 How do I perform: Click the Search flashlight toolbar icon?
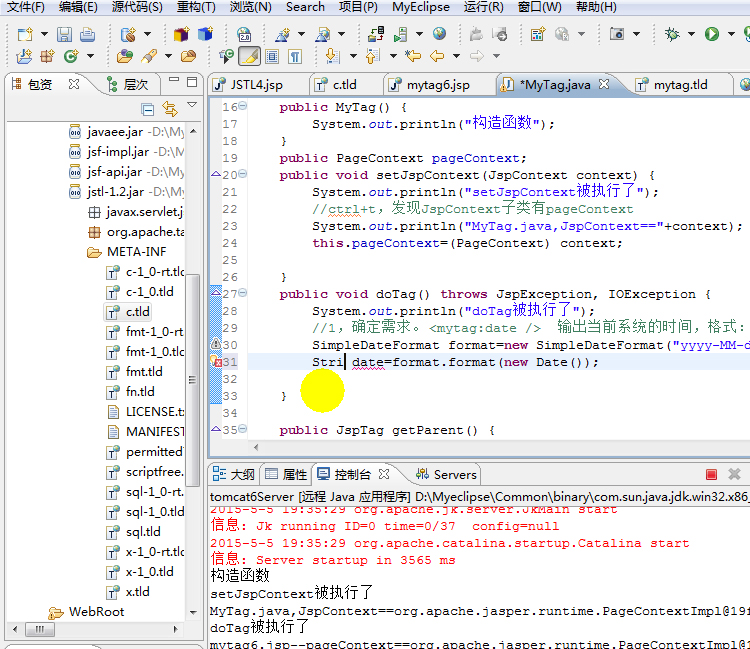[x=149, y=56]
